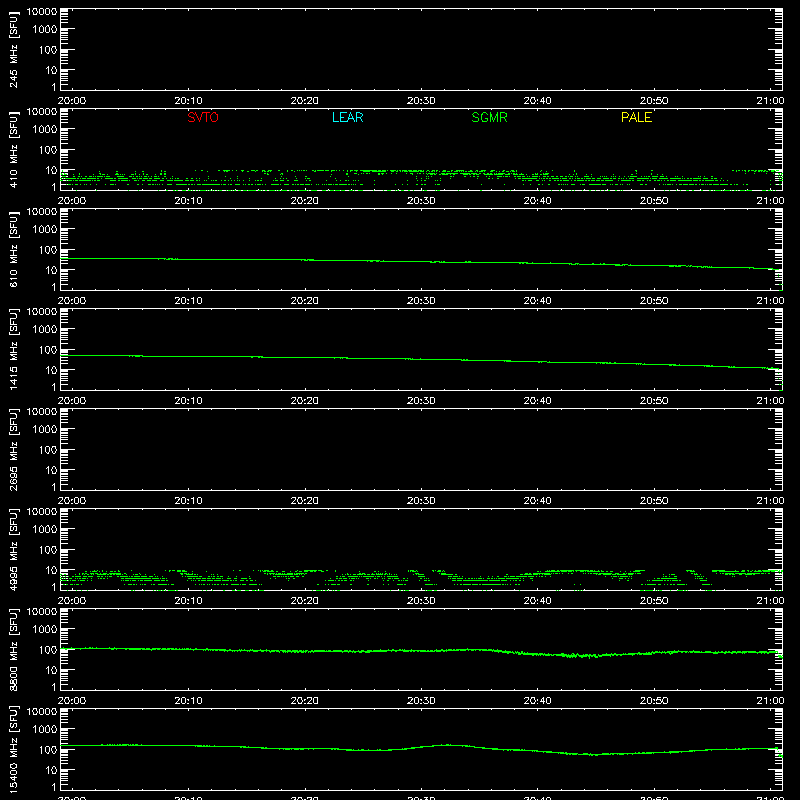
Task: Click 20:30 time label below 1415 MHz panel
Action: coord(421,401)
